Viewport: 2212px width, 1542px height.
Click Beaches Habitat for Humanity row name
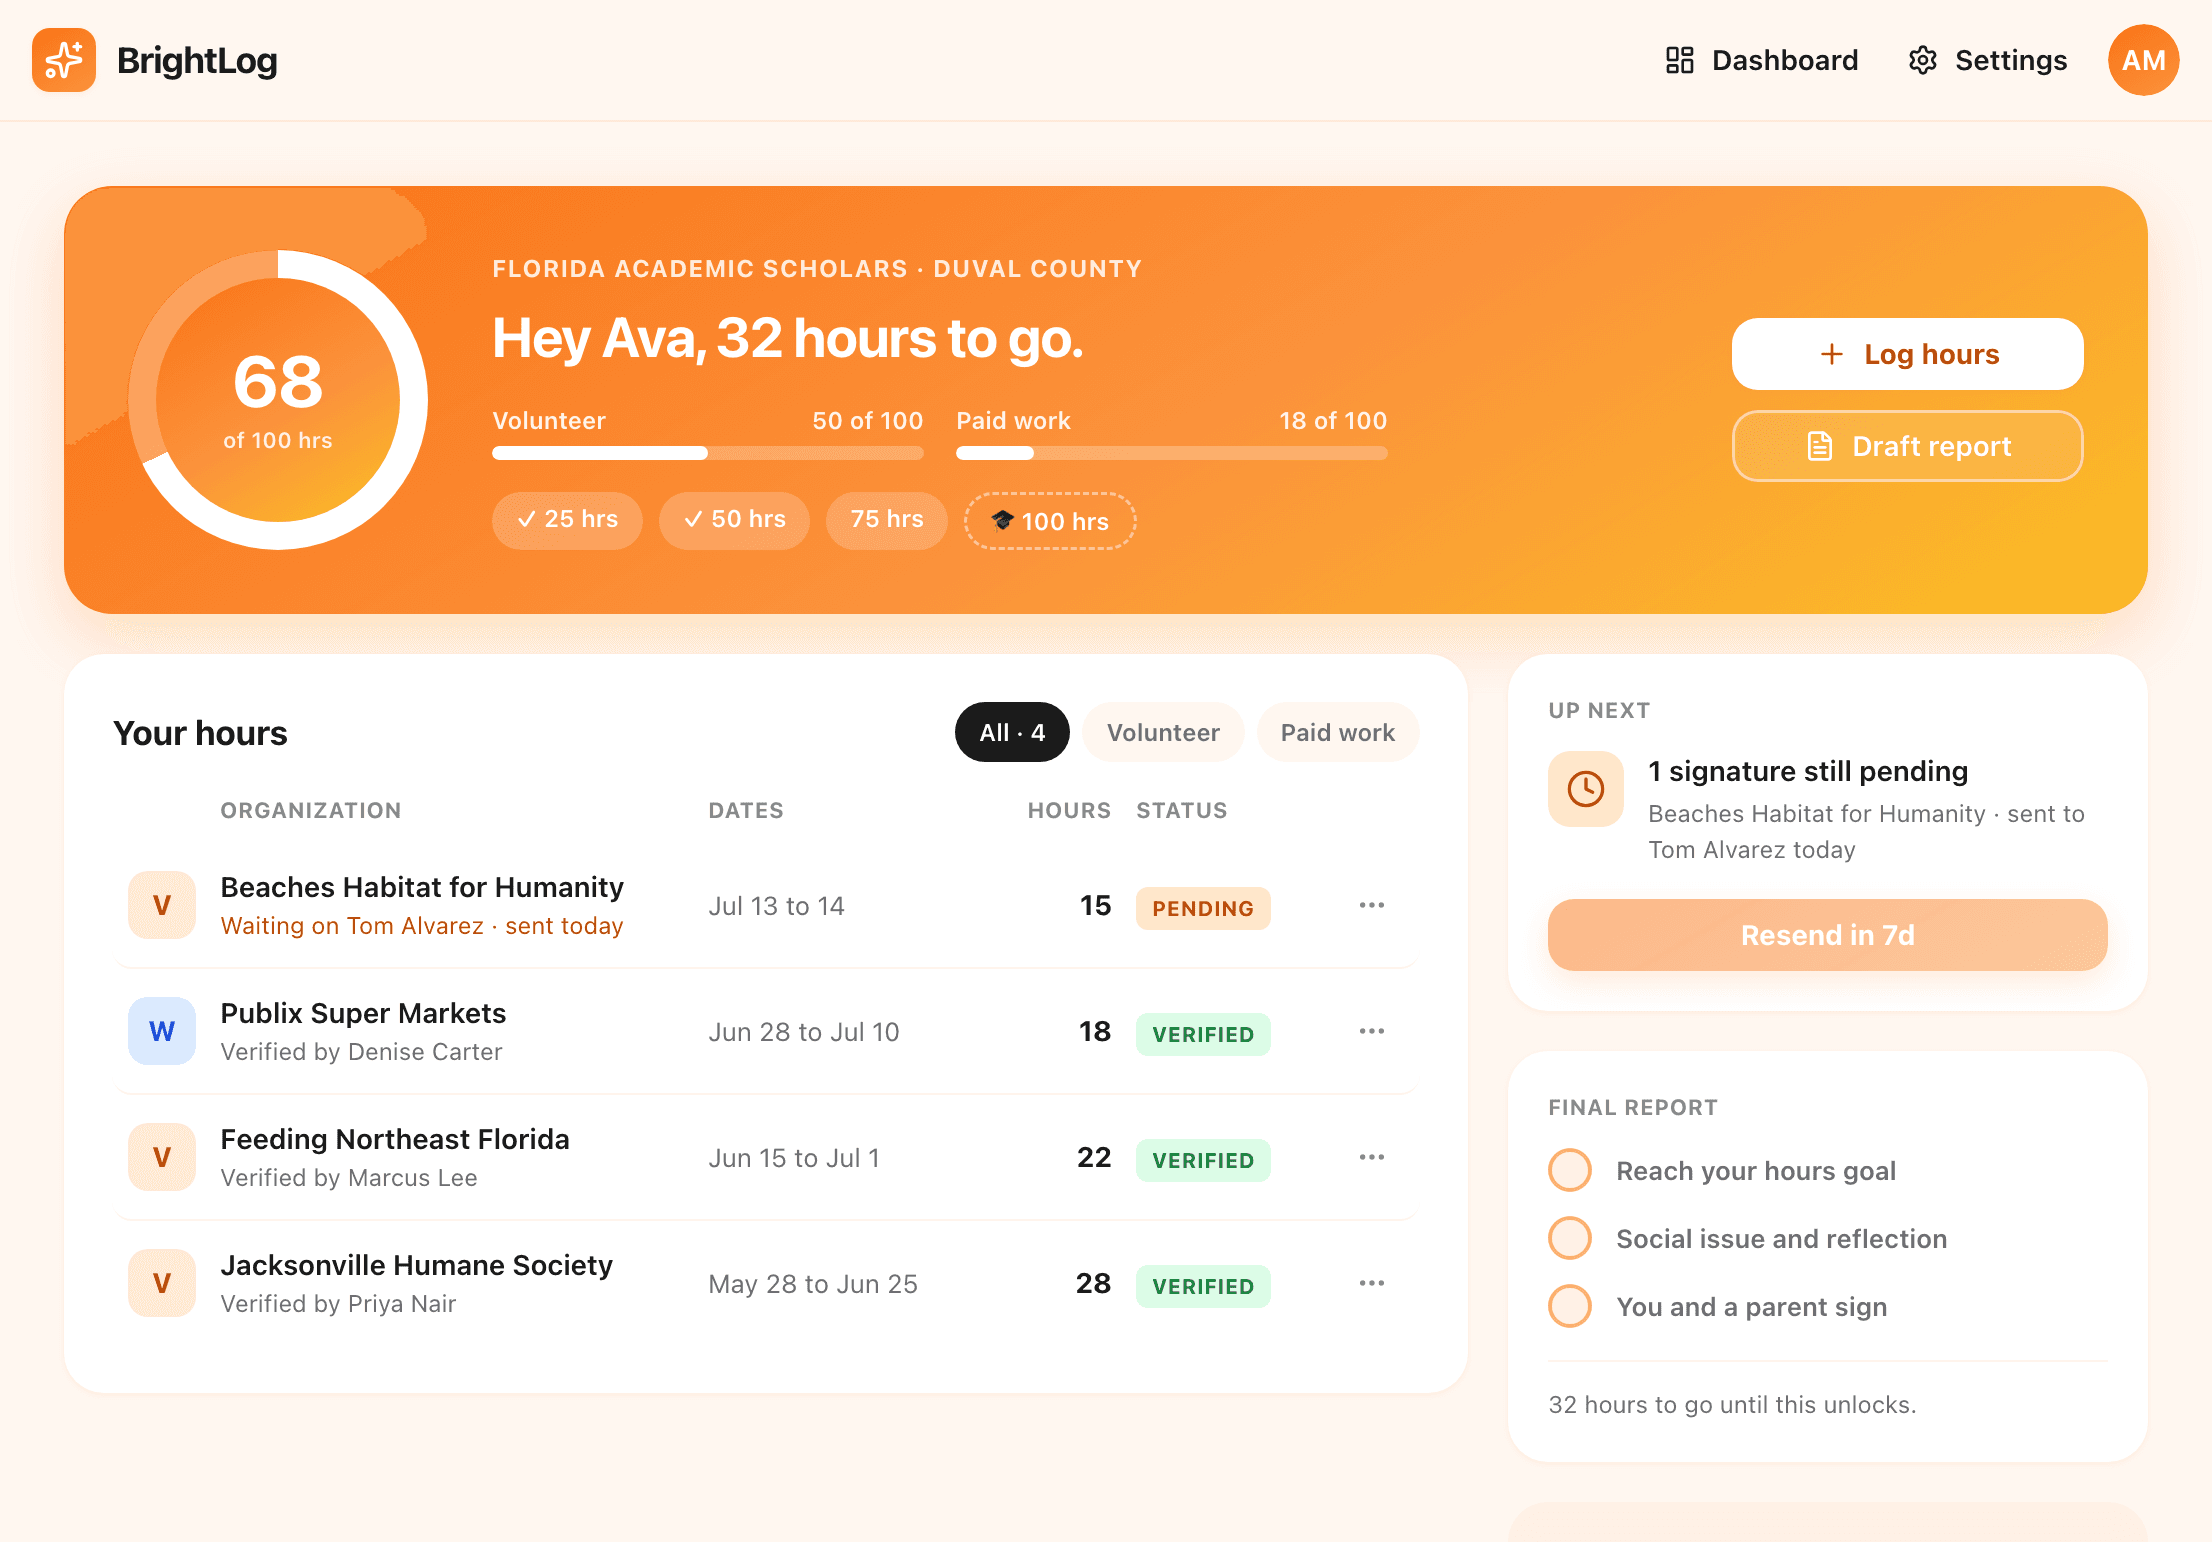(422, 887)
